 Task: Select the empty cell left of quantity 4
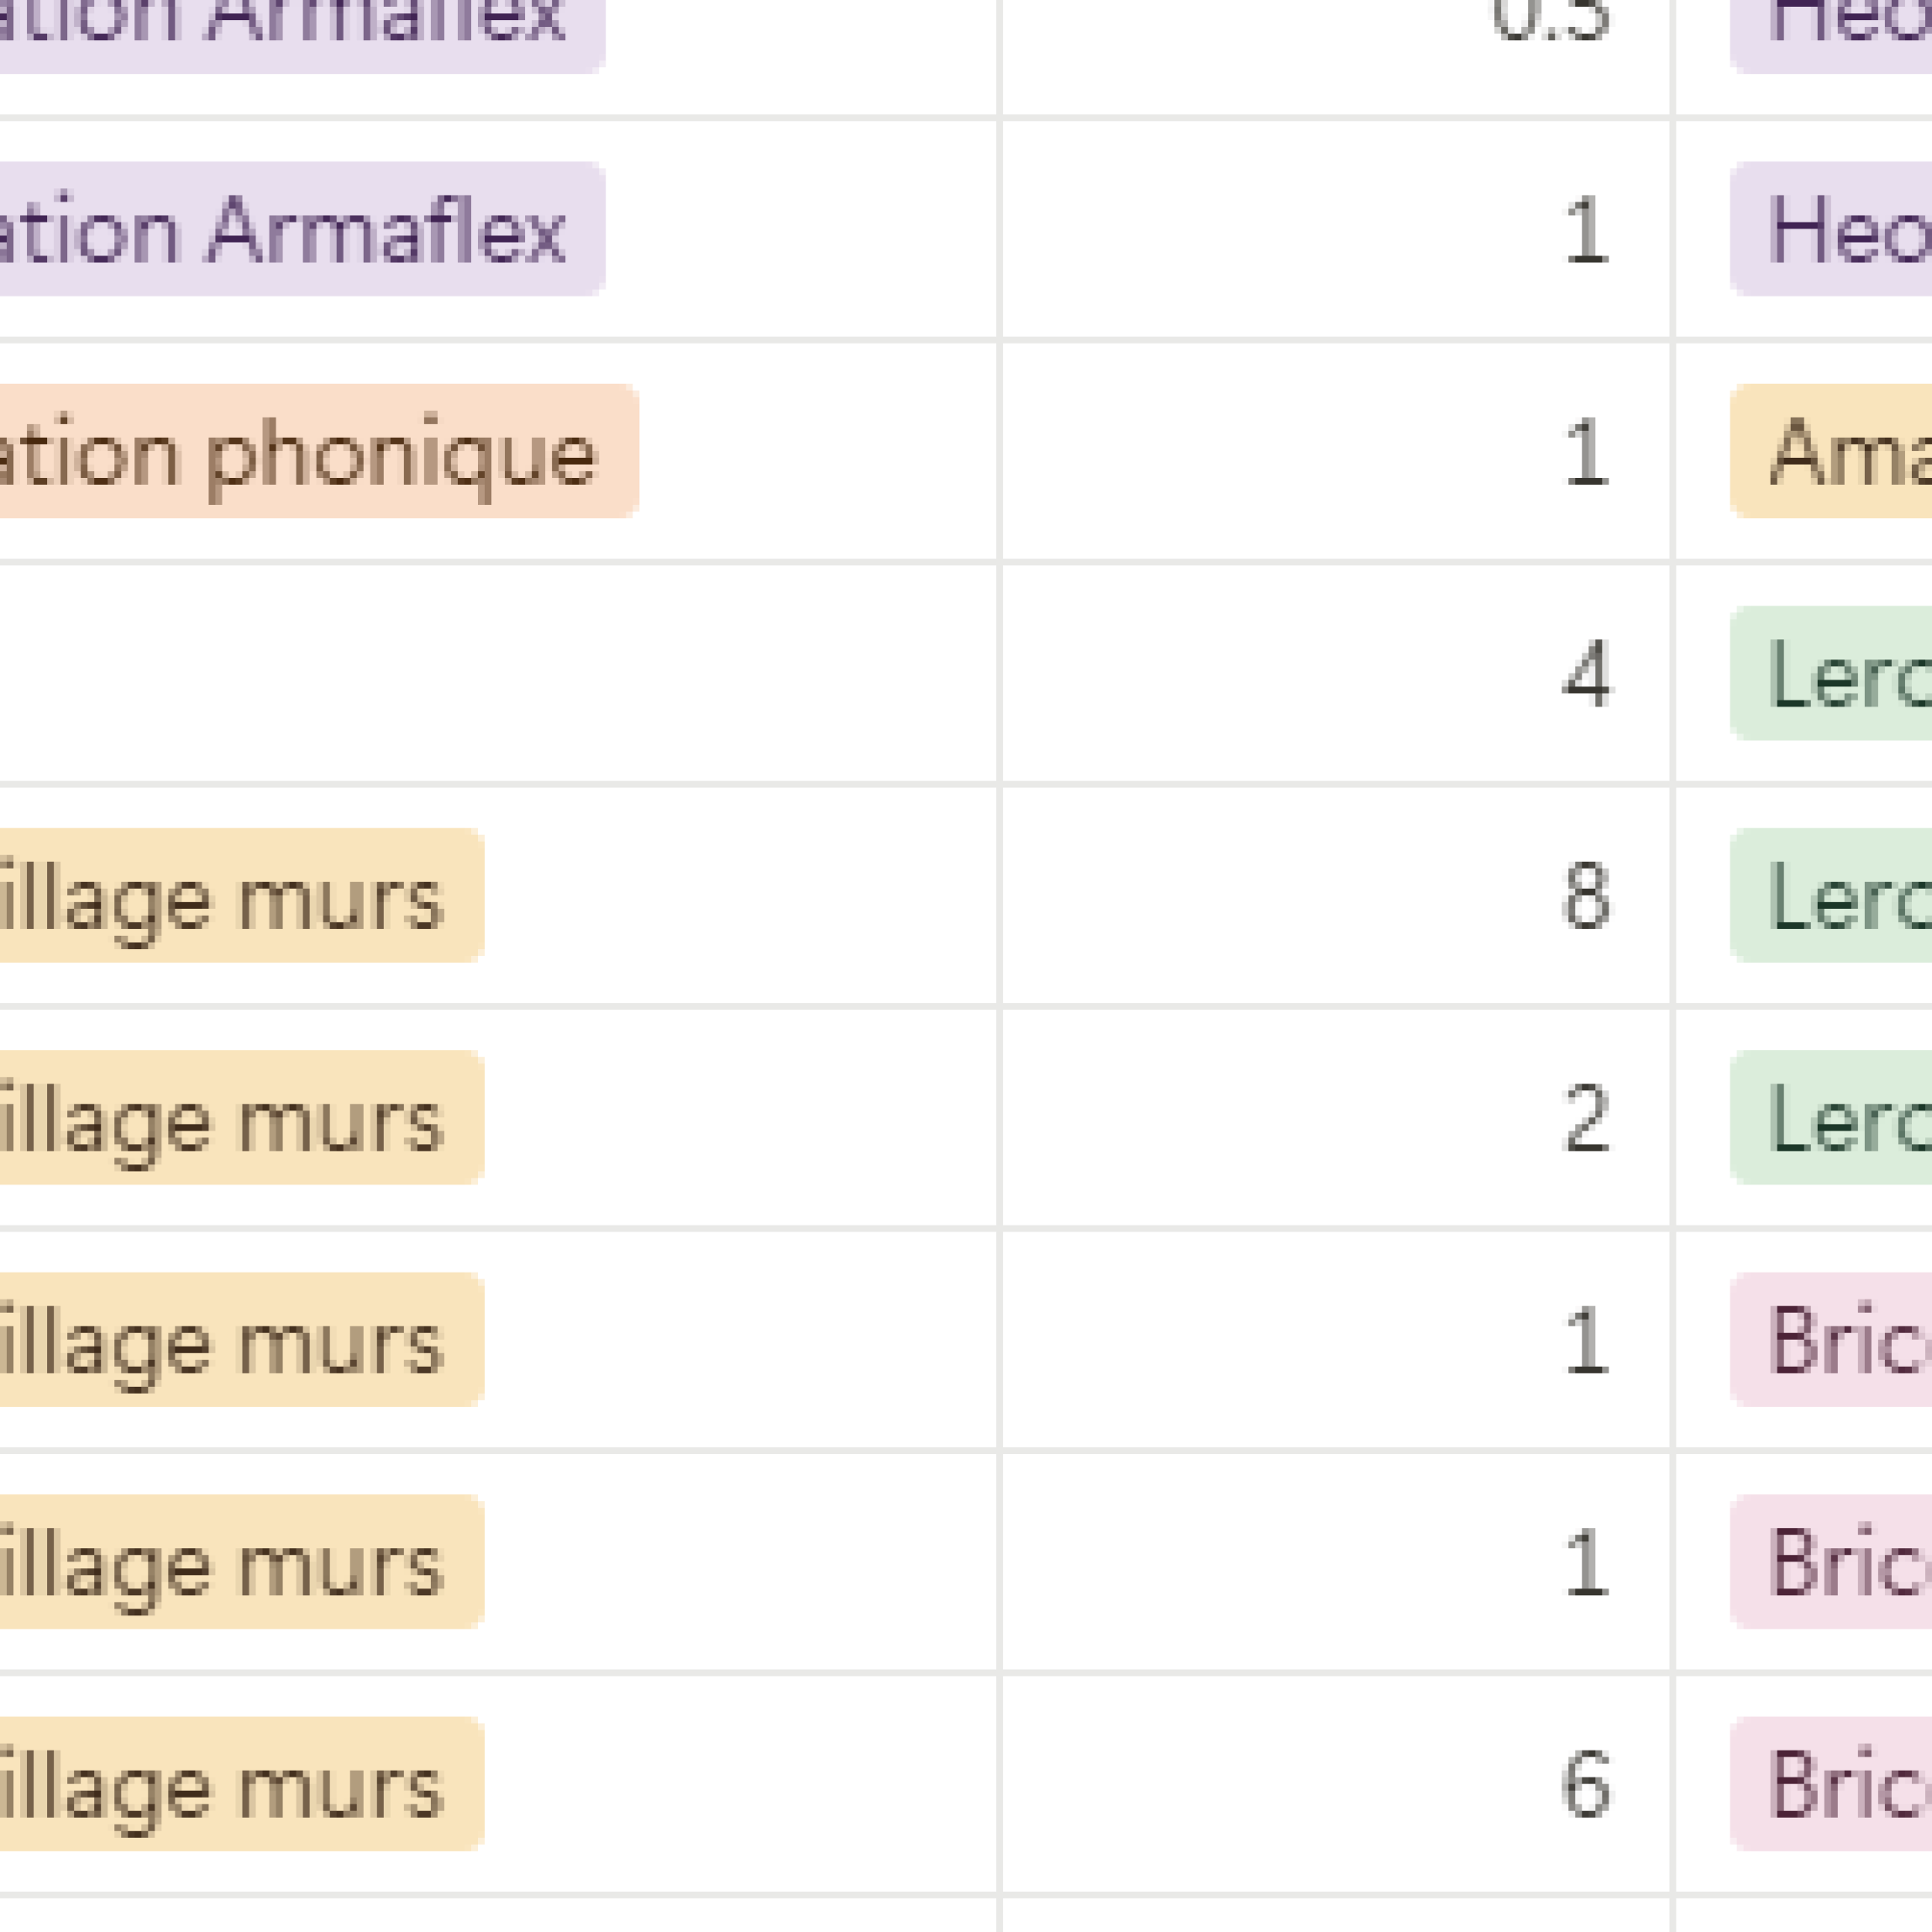(x=498, y=674)
